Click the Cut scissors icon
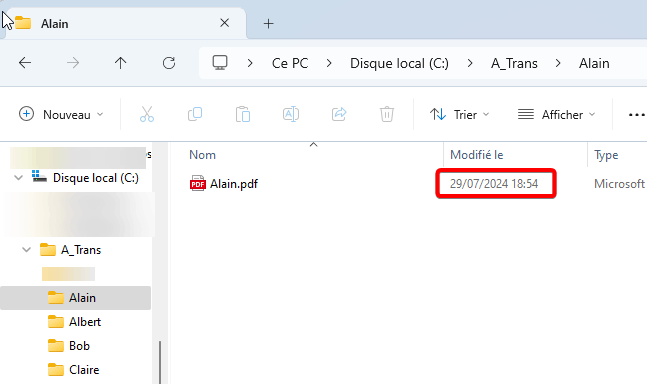This screenshot has height=384, width=647. [x=147, y=114]
